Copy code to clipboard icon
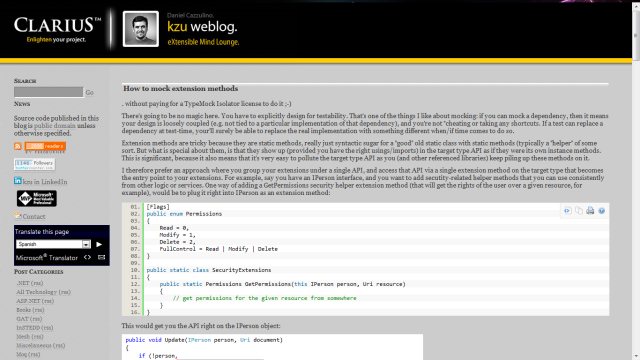Screen dimensions: 640x360 coord(578,211)
